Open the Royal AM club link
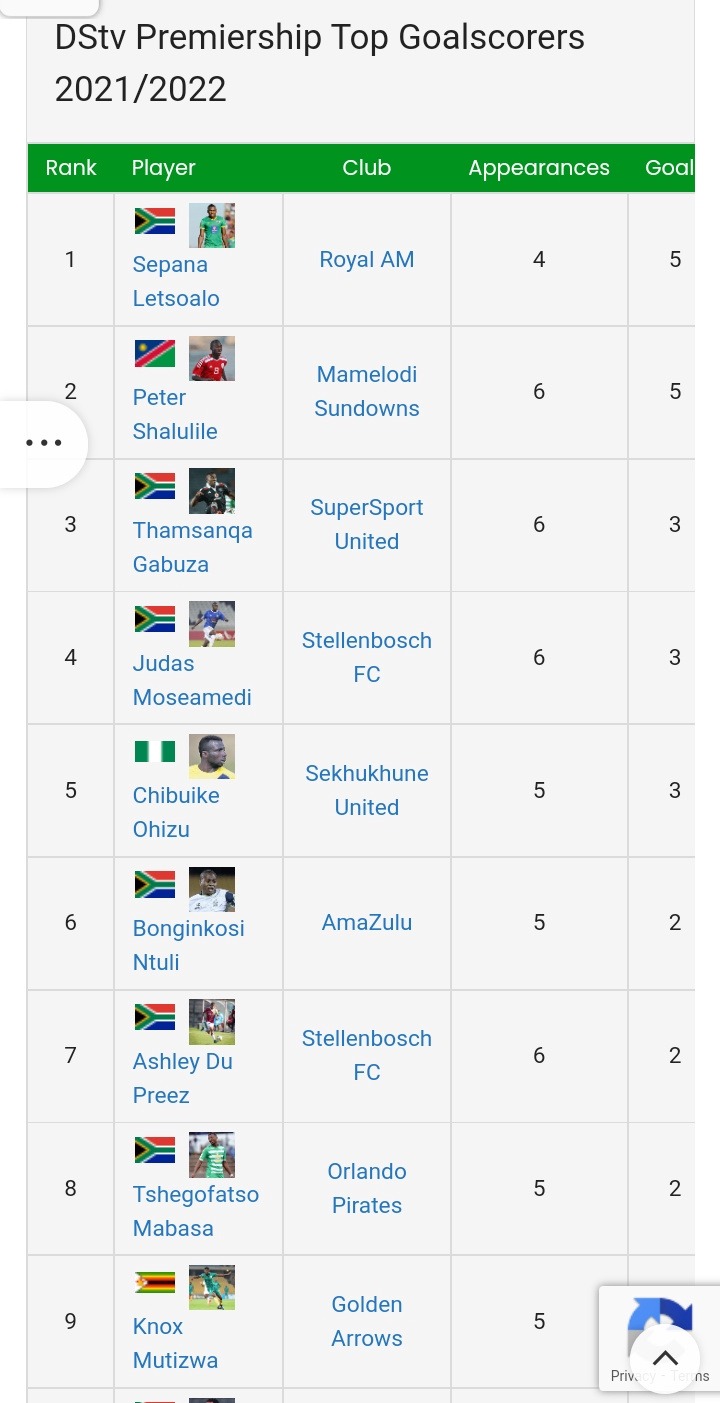Viewport: 720px width, 1403px height. (367, 260)
